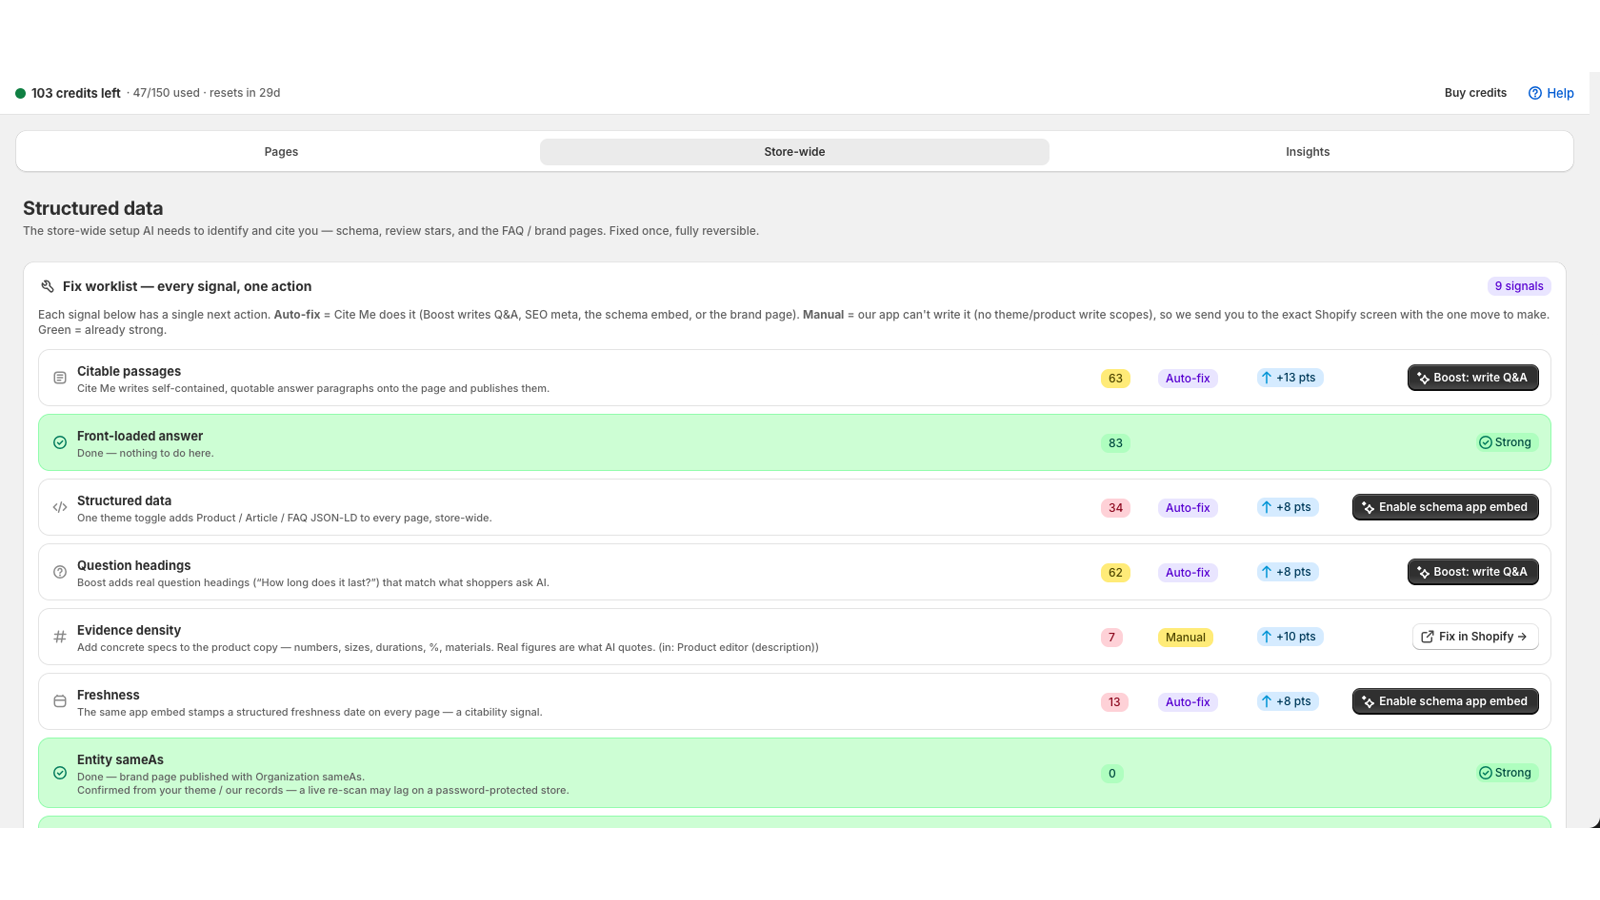
Task: Click score 7 on Evidence density
Action: coord(1111,637)
